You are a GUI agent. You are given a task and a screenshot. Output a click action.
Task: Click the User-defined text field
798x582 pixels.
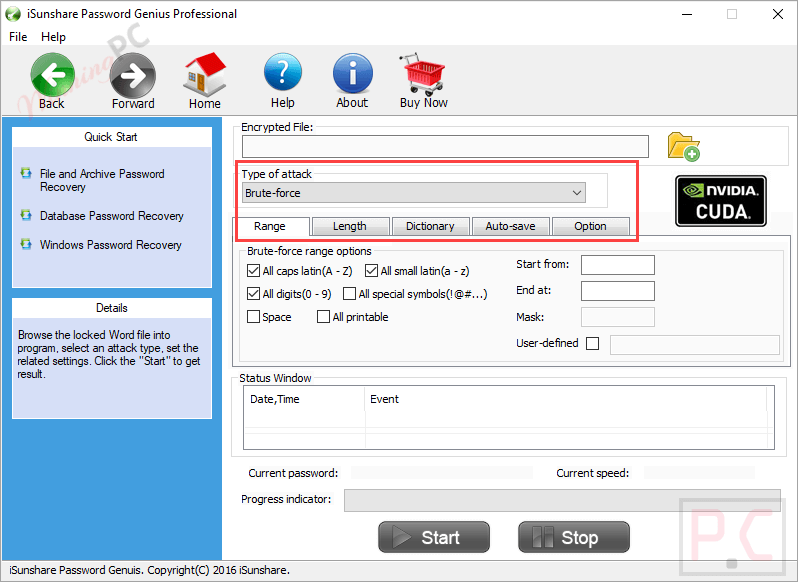coord(695,344)
